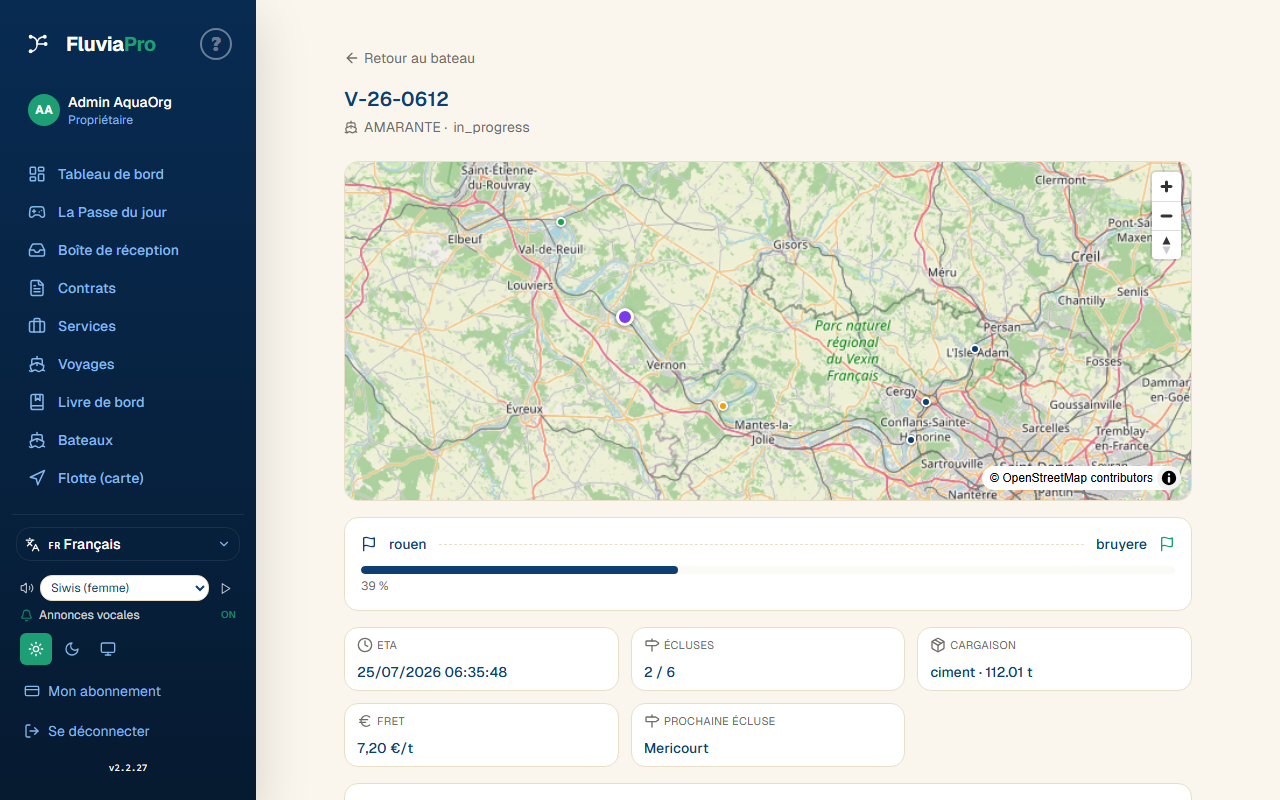The height and width of the screenshot is (800, 1280).
Task: Click cargo value ciment · 112.01 t
Action: click(x=981, y=672)
